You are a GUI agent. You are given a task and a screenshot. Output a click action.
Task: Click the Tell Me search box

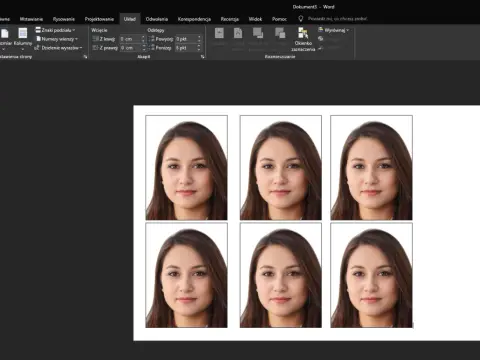[x=337, y=19]
